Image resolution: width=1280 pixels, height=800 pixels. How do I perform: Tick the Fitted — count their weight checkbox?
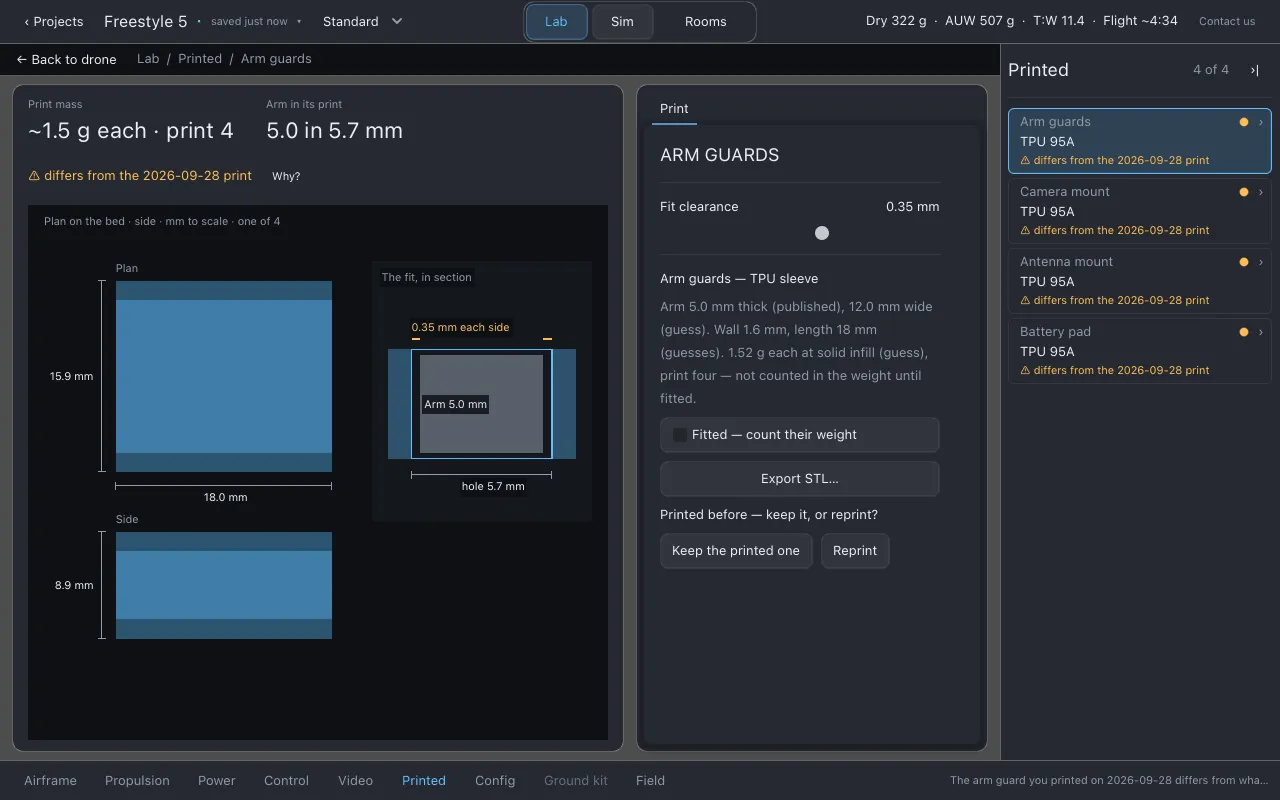[680, 435]
